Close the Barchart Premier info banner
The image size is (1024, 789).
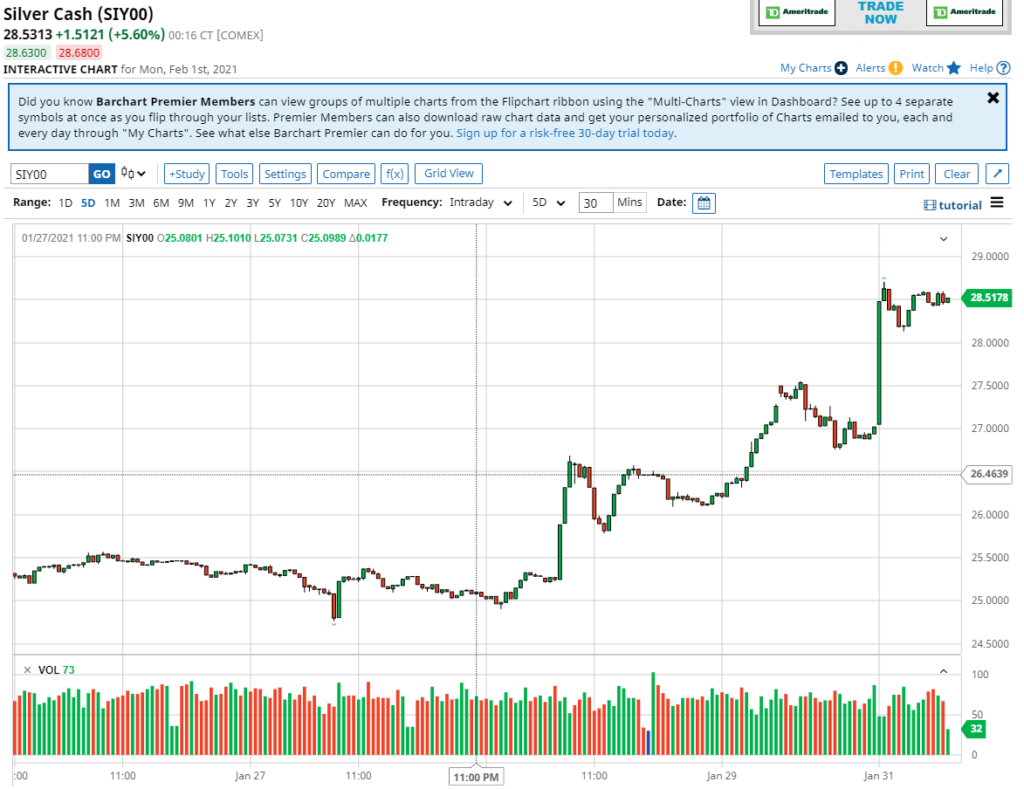click(x=993, y=98)
